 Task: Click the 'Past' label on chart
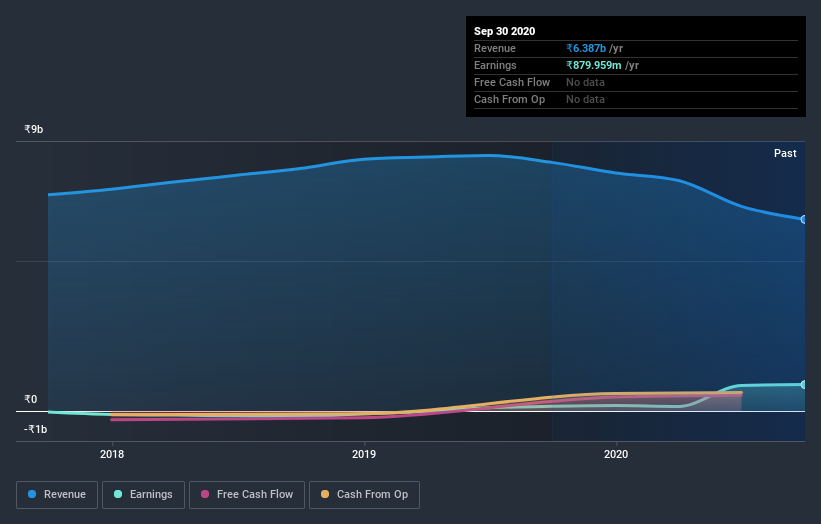pyautogui.click(x=785, y=153)
